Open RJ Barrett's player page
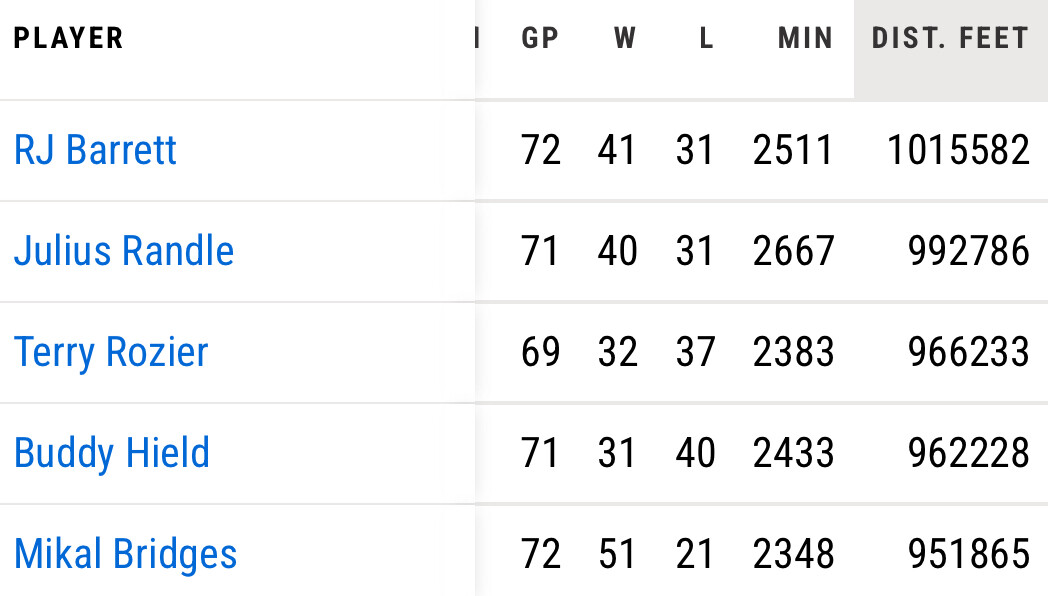This screenshot has height=596, width=1048. tap(95, 150)
